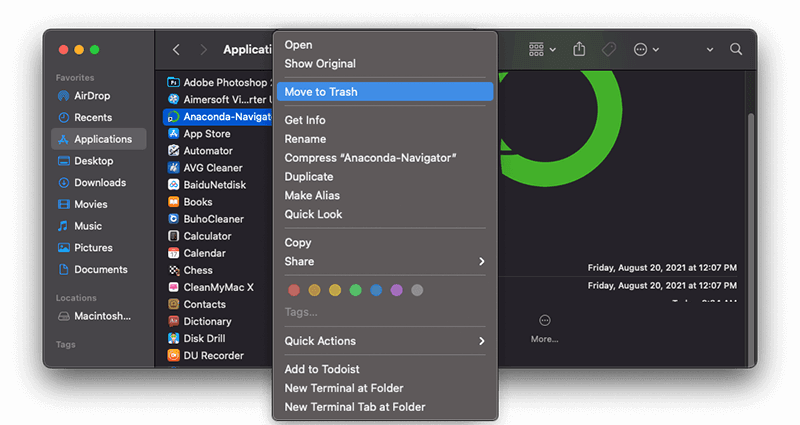Open the view grouping dropdown in toolbar

pos(542,49)
